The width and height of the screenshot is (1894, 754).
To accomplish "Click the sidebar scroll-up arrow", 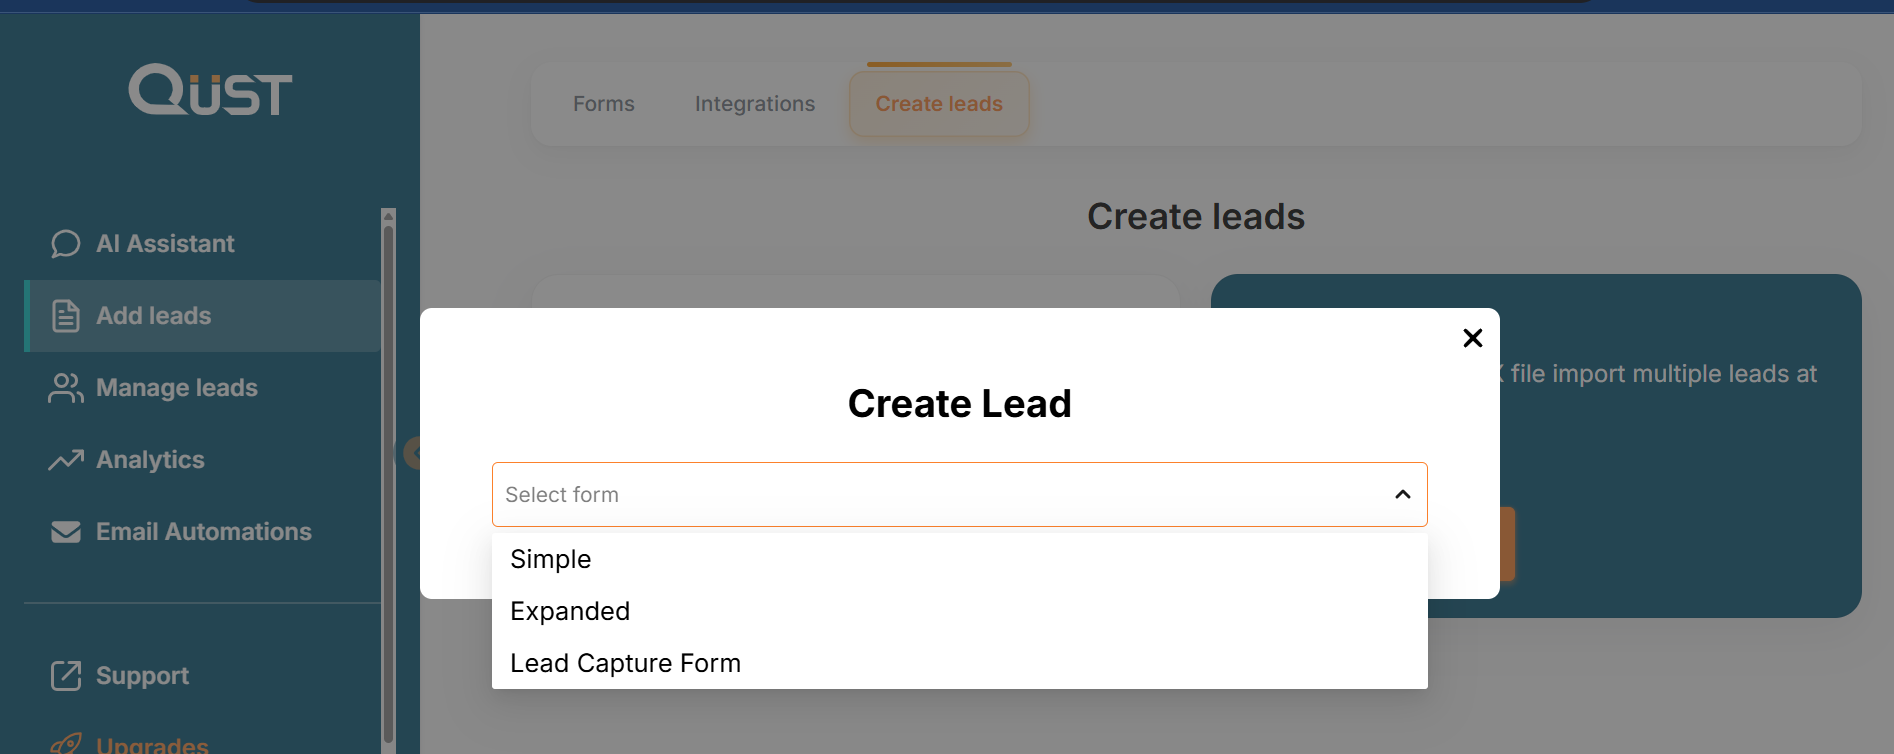I will coord(389,215).
